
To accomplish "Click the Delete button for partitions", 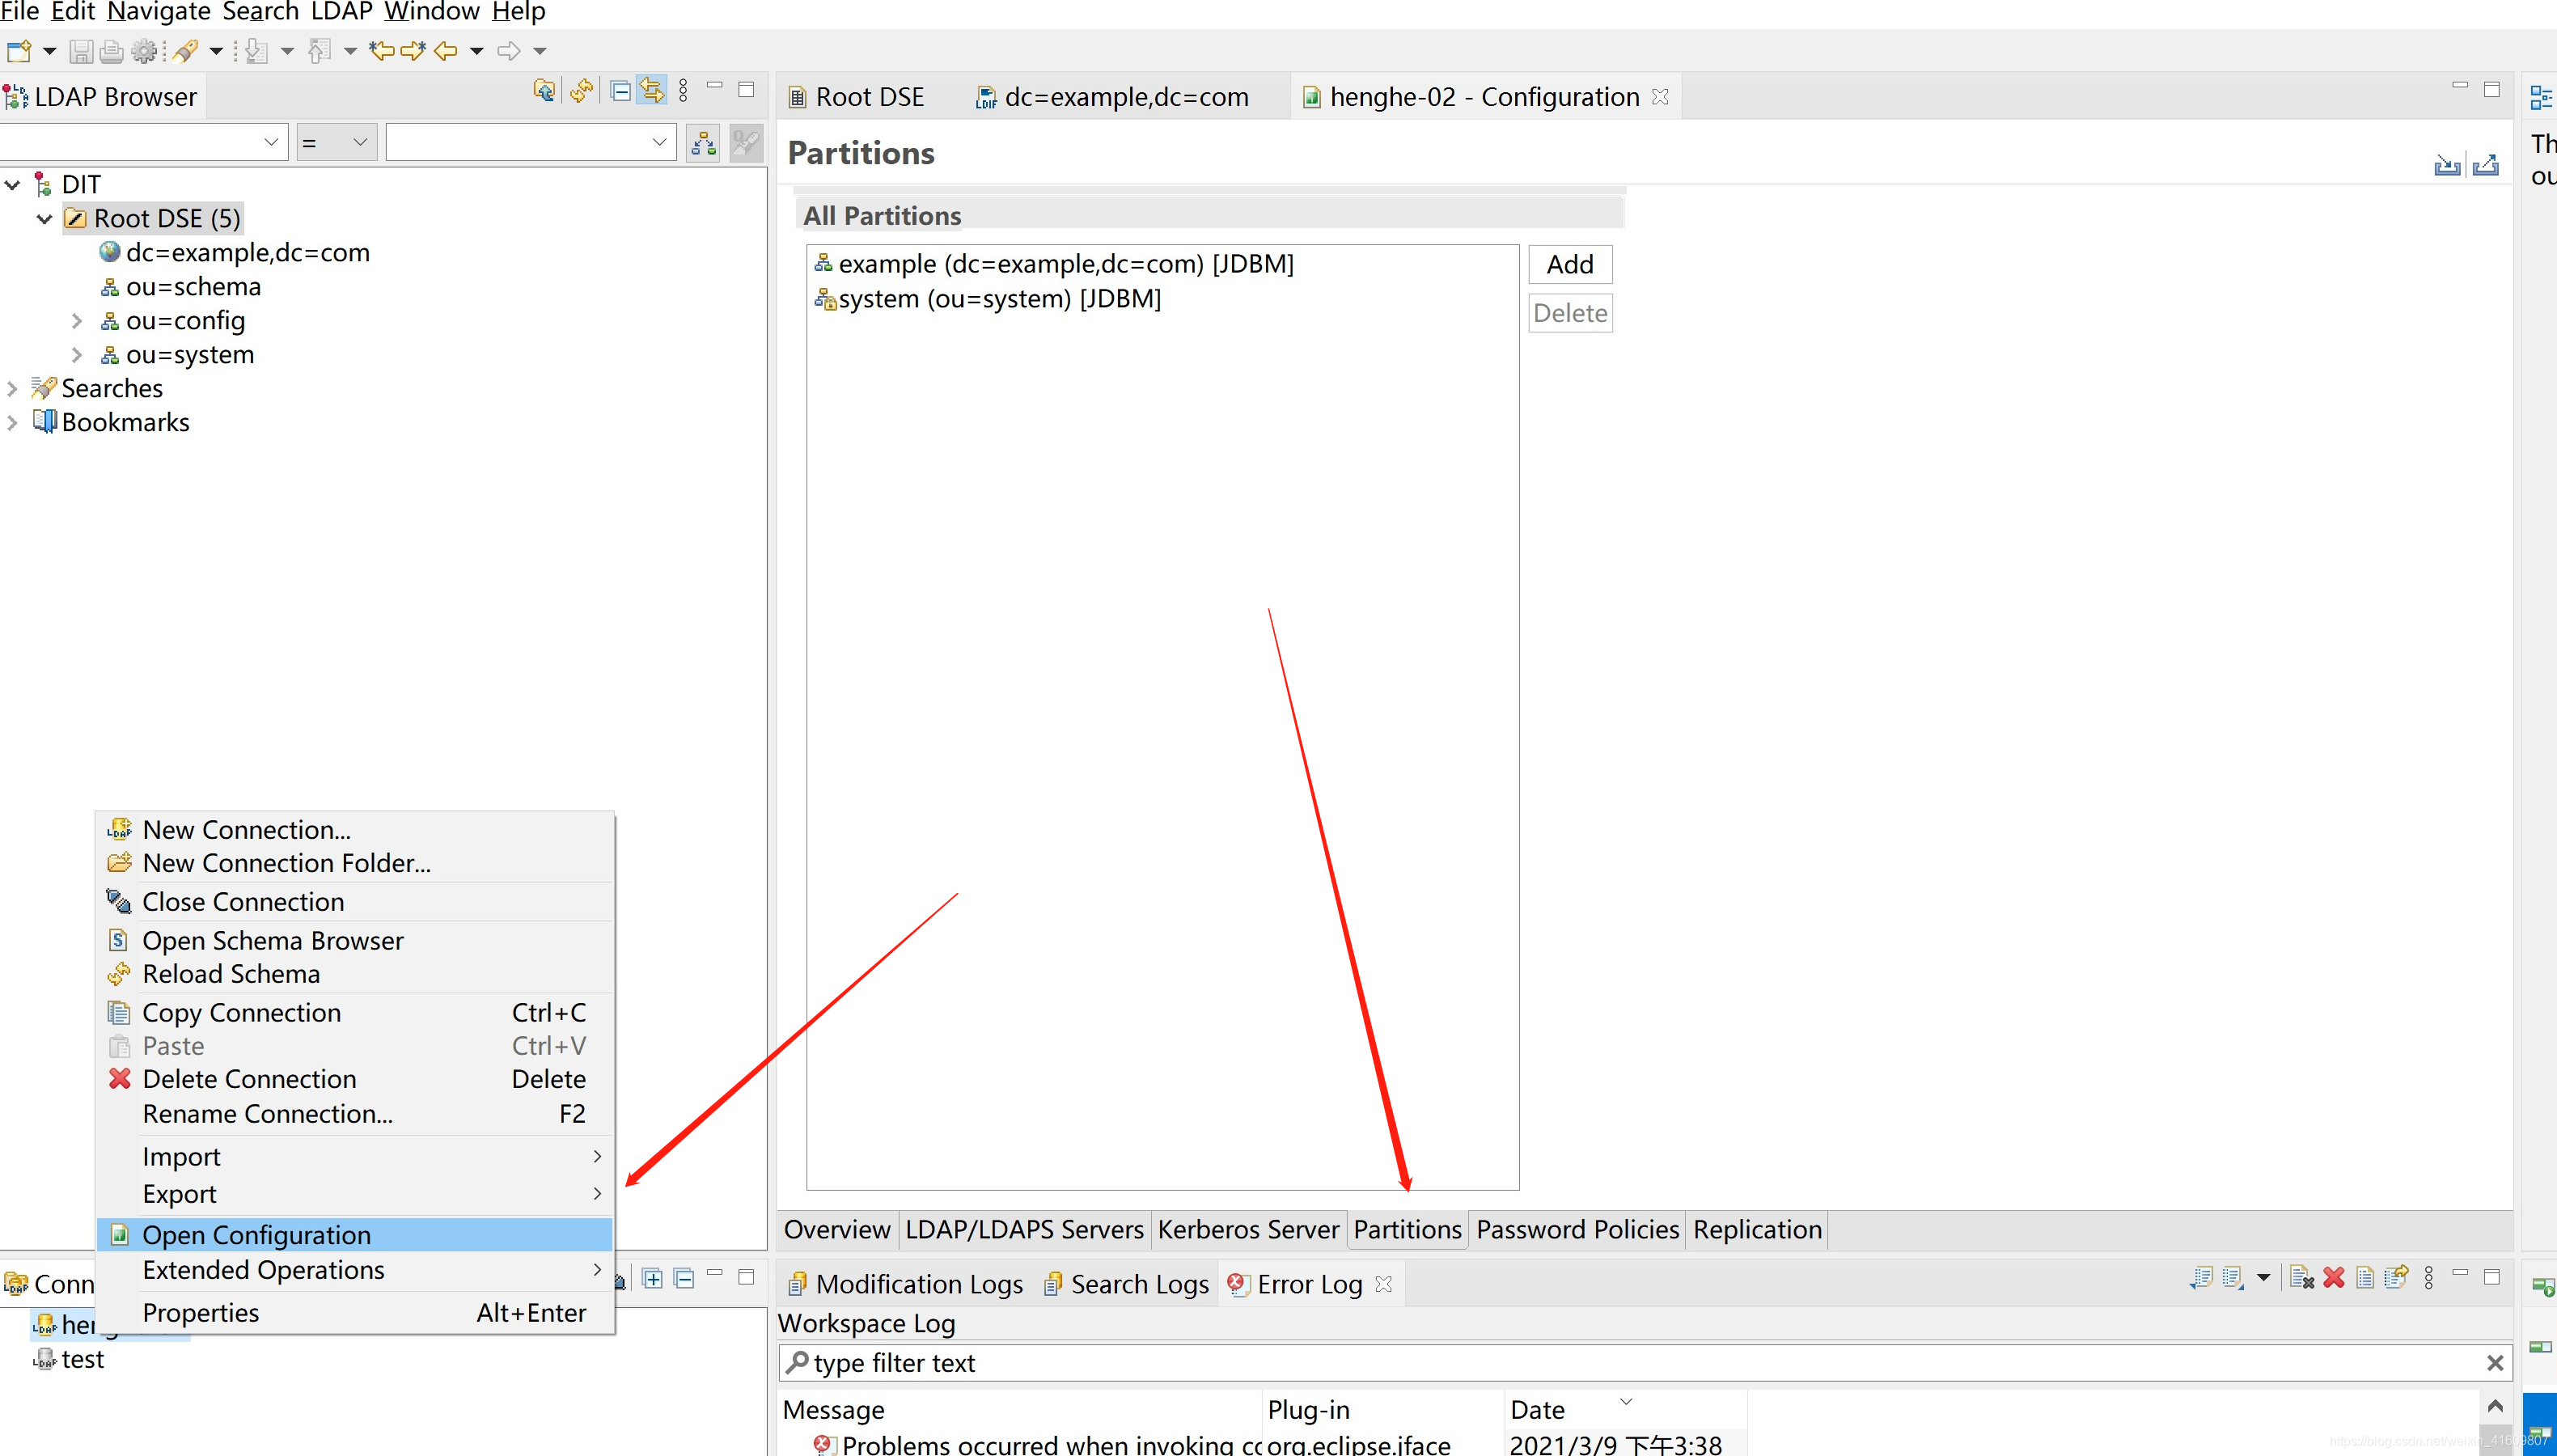I will (x=1570, y=312).
